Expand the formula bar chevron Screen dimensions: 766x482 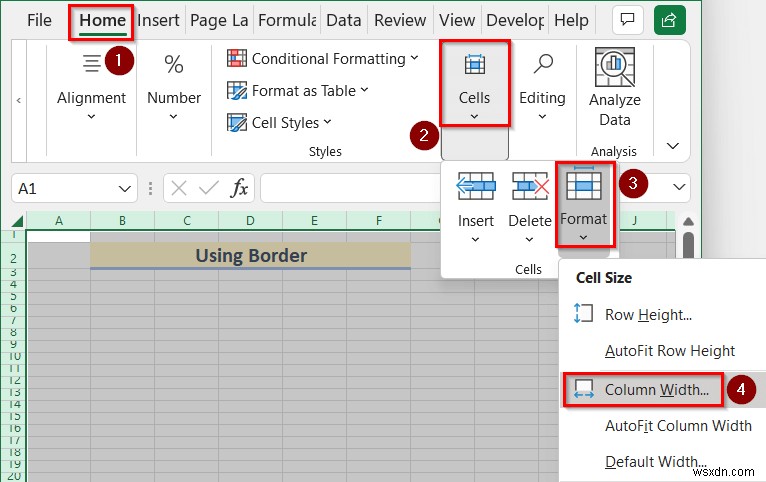(679, 187)
